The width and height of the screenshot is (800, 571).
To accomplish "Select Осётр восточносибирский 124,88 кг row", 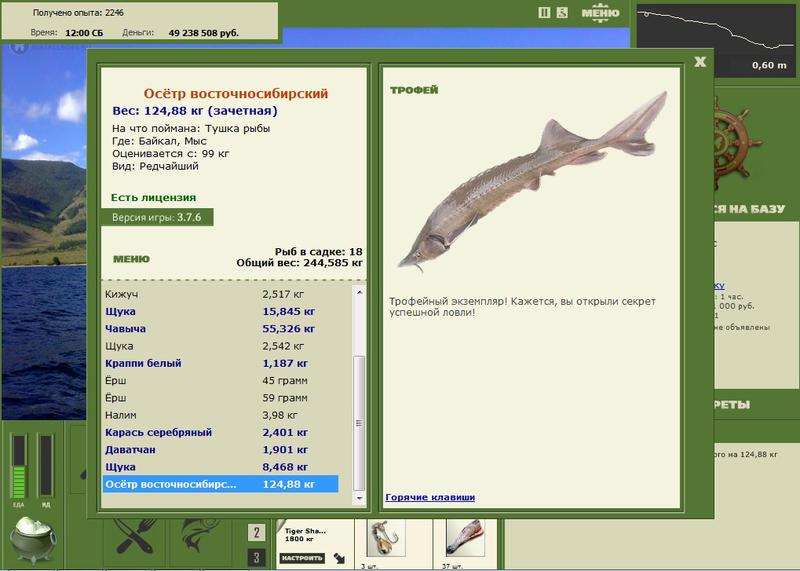I will (x=220, y=484).
